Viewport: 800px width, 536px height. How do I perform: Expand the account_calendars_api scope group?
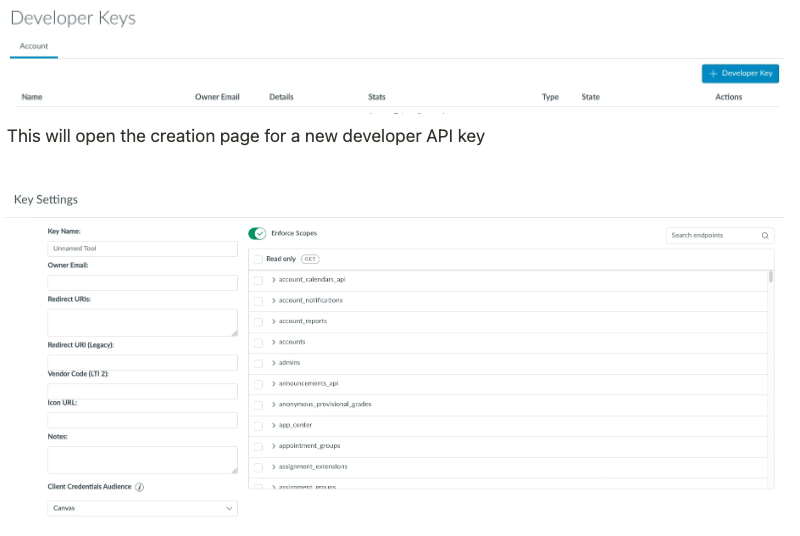(x=273, y=279)
